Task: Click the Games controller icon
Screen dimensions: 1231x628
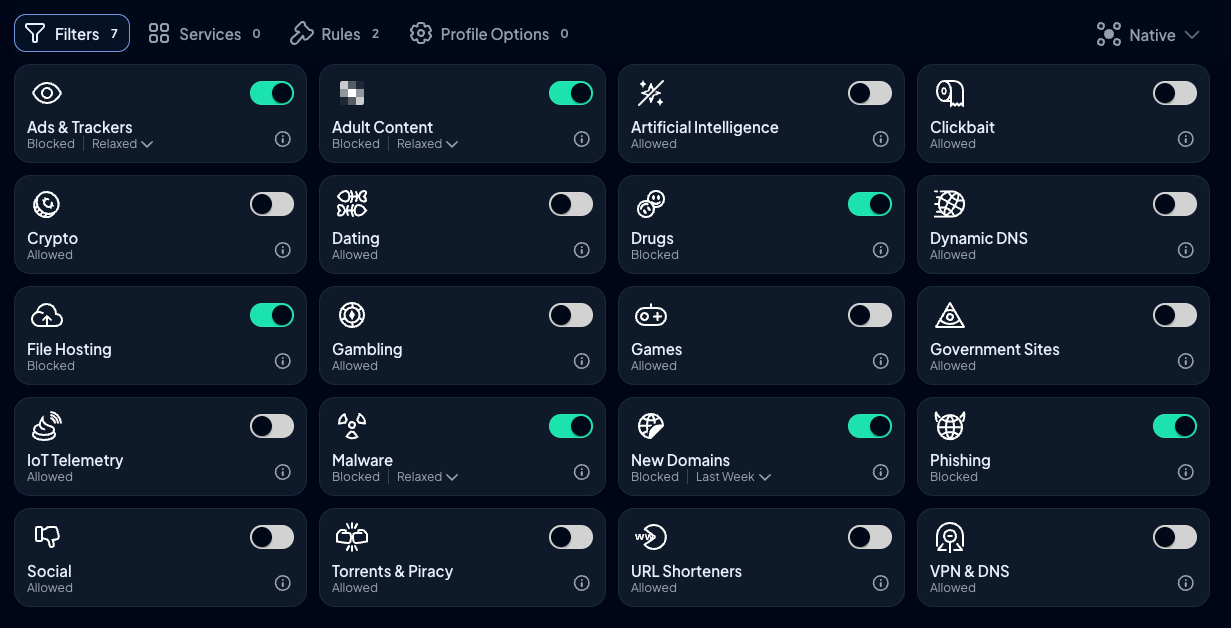Action: 651,316
